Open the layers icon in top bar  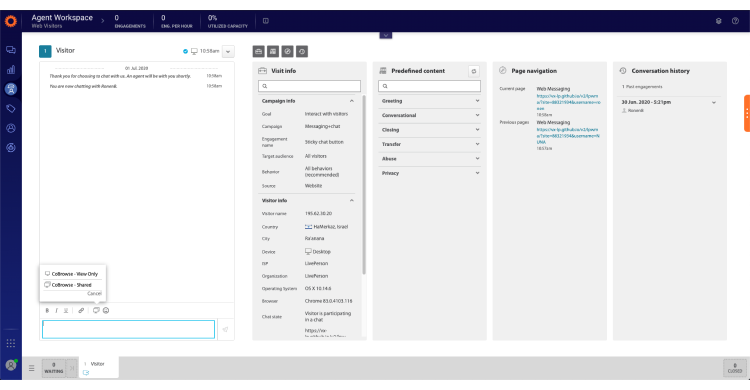[x=718, y=21]
